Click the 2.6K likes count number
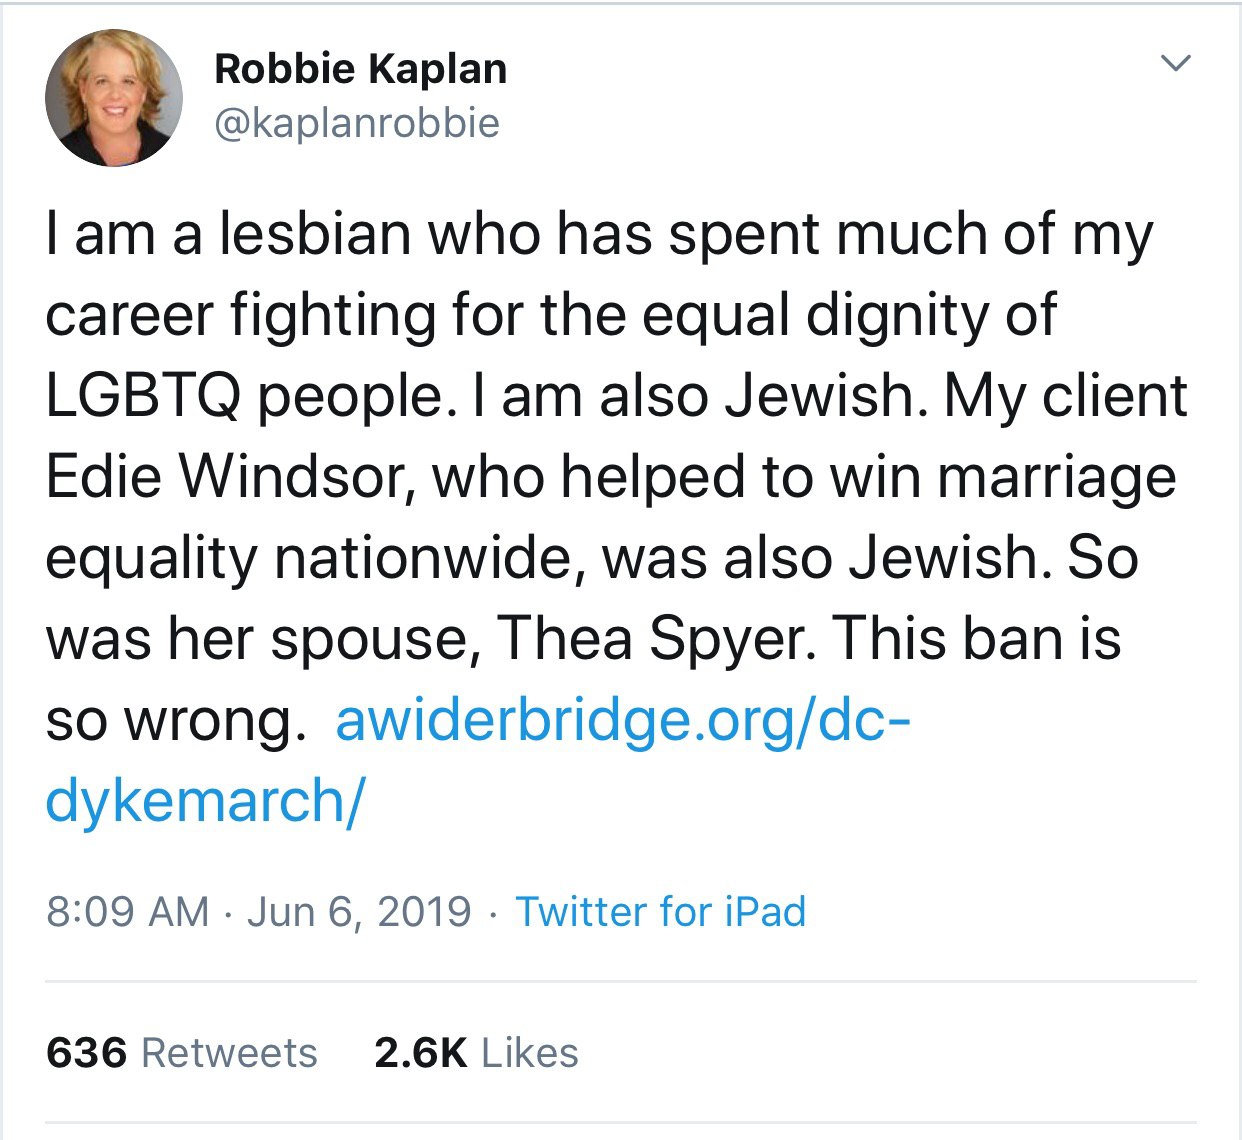The image size is (1242, 1140). coord(420,1053)
